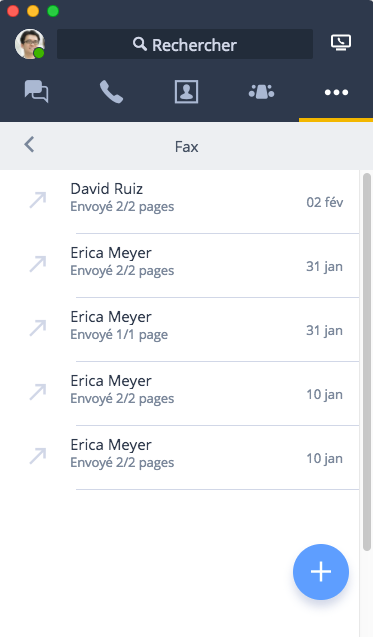
Task: Click the green presence status dot
Action: pos(39,53)
